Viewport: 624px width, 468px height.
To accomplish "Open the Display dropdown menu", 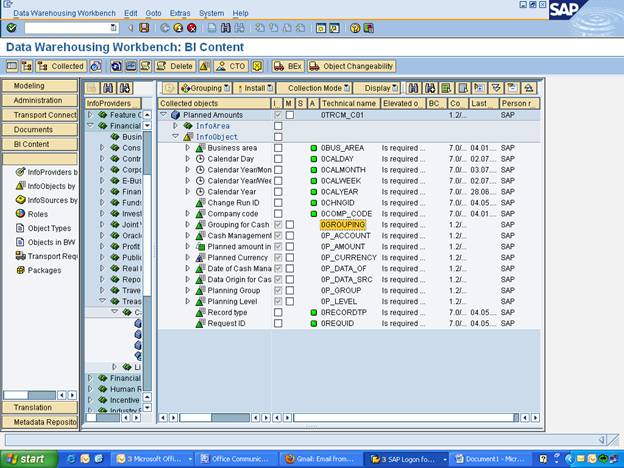I will tap(377, 88).
